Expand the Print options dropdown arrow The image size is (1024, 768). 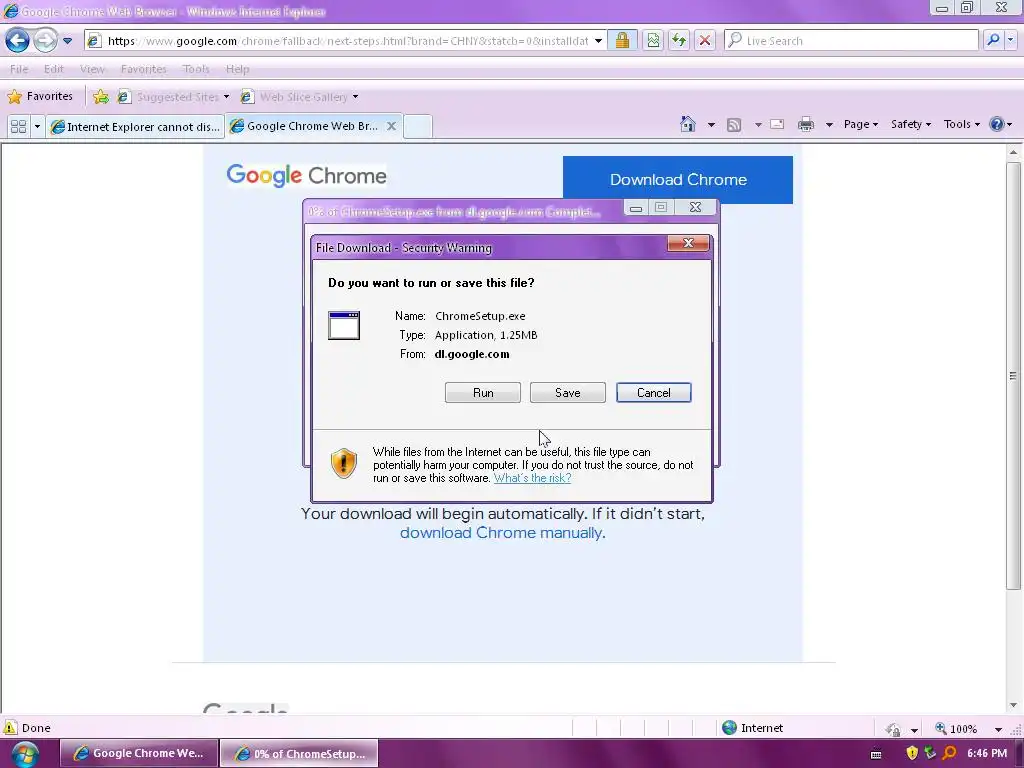(829, 124)
